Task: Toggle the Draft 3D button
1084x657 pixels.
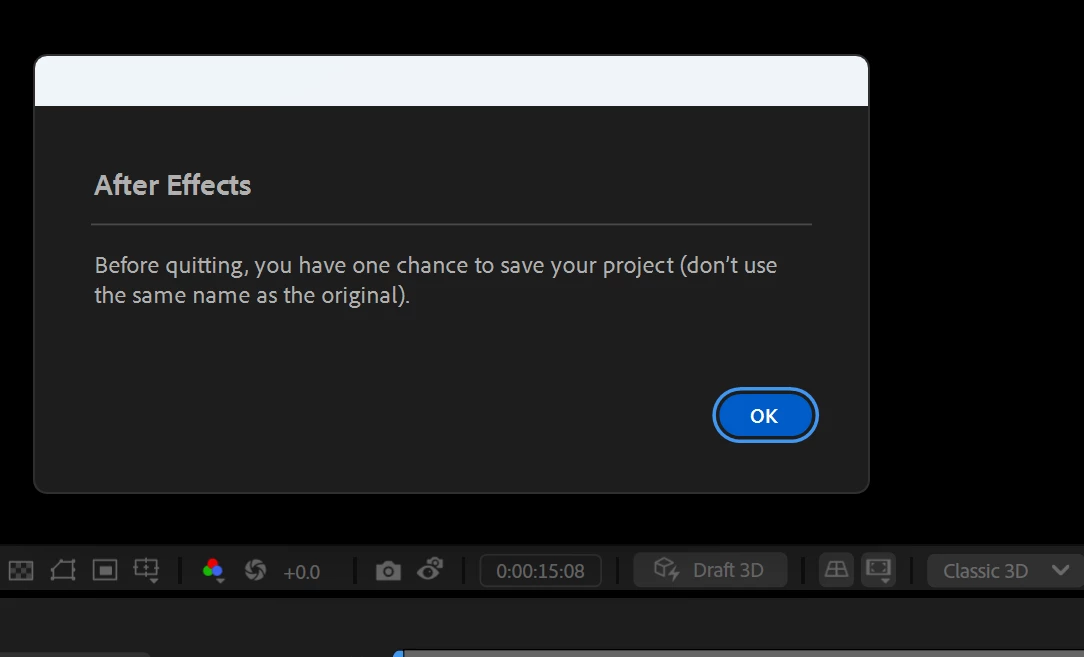Action: [x=710, y=570]
